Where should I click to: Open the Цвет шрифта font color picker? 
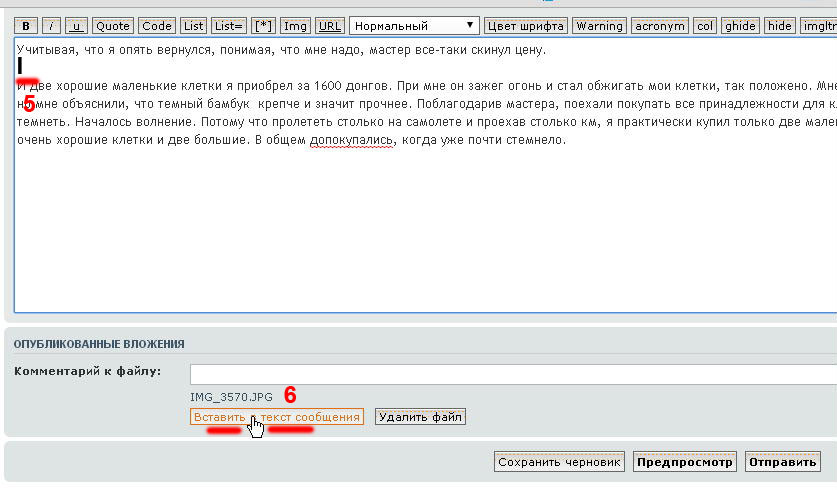(x=526, y=26)
